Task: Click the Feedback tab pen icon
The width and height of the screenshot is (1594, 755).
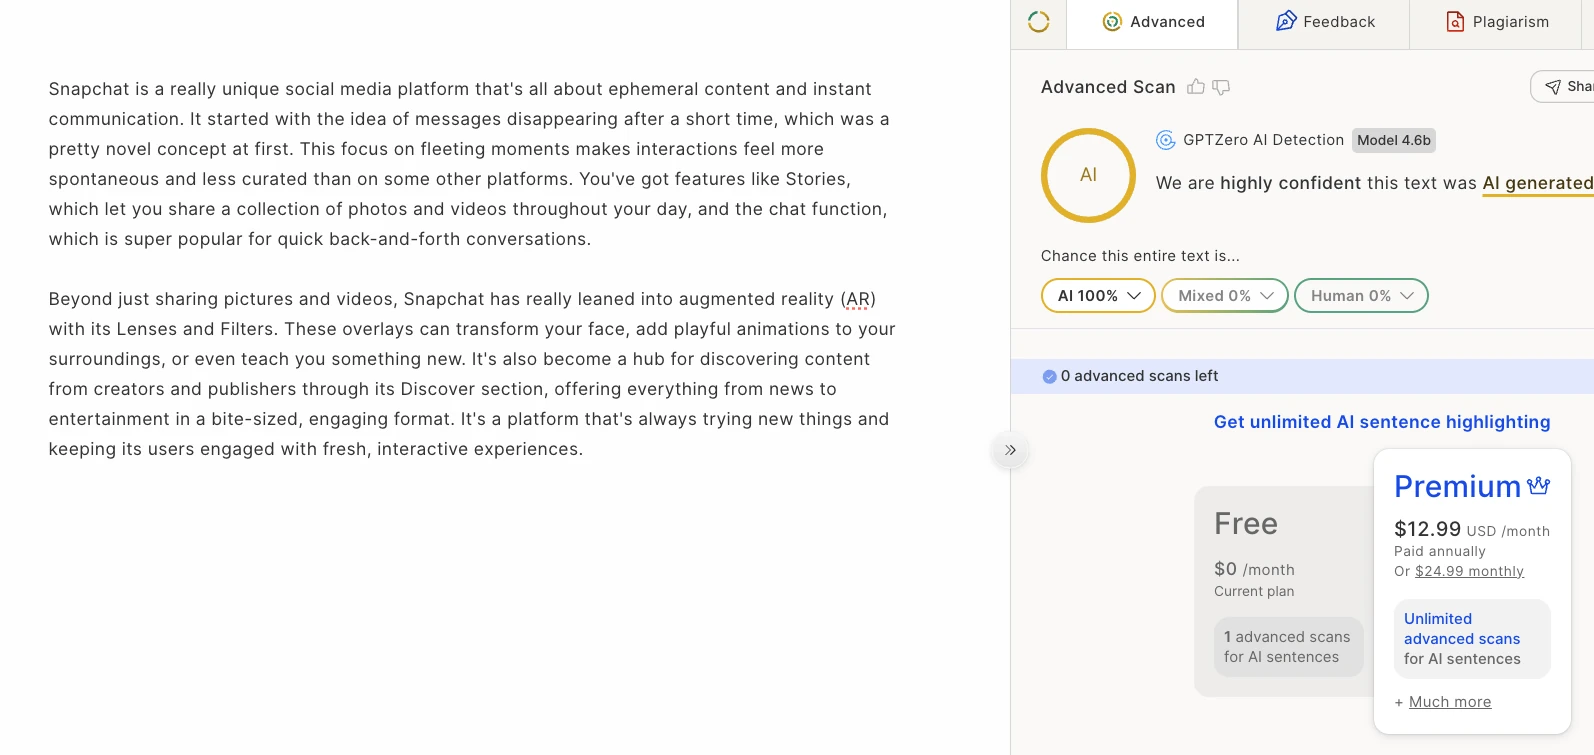Action: point(1286,21)
